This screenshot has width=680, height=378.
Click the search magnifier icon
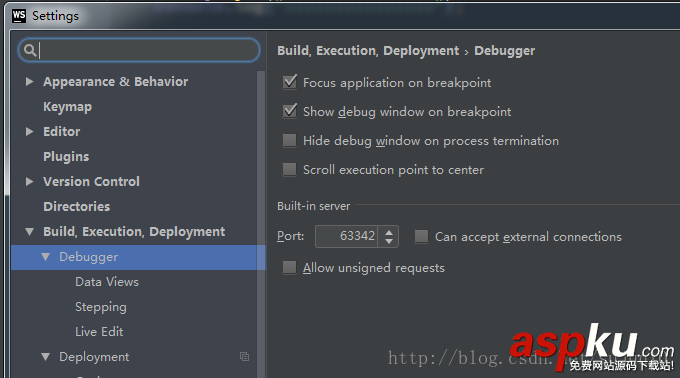pos(29,50)
